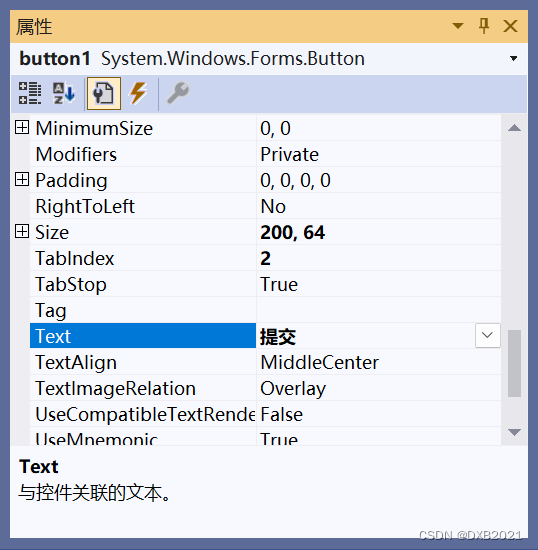Select the Size property name
The width and height of the screenshot is (538, 550).
coord(52,232)
